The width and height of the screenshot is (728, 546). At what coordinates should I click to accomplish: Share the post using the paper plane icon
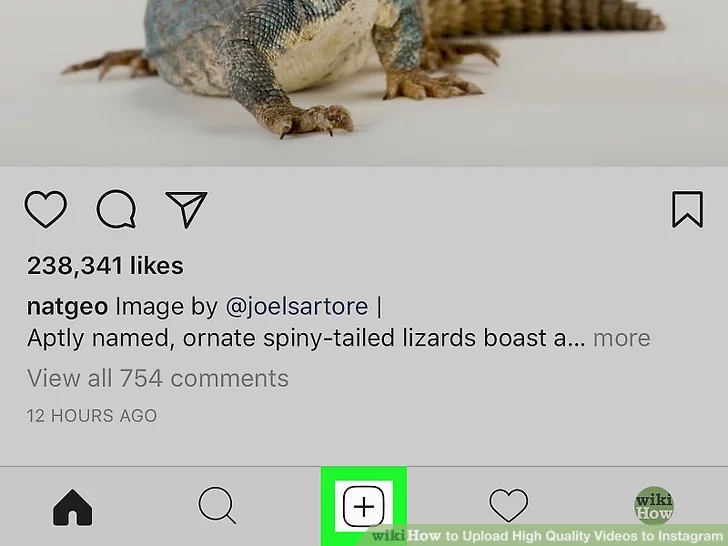tap(187, 209)
